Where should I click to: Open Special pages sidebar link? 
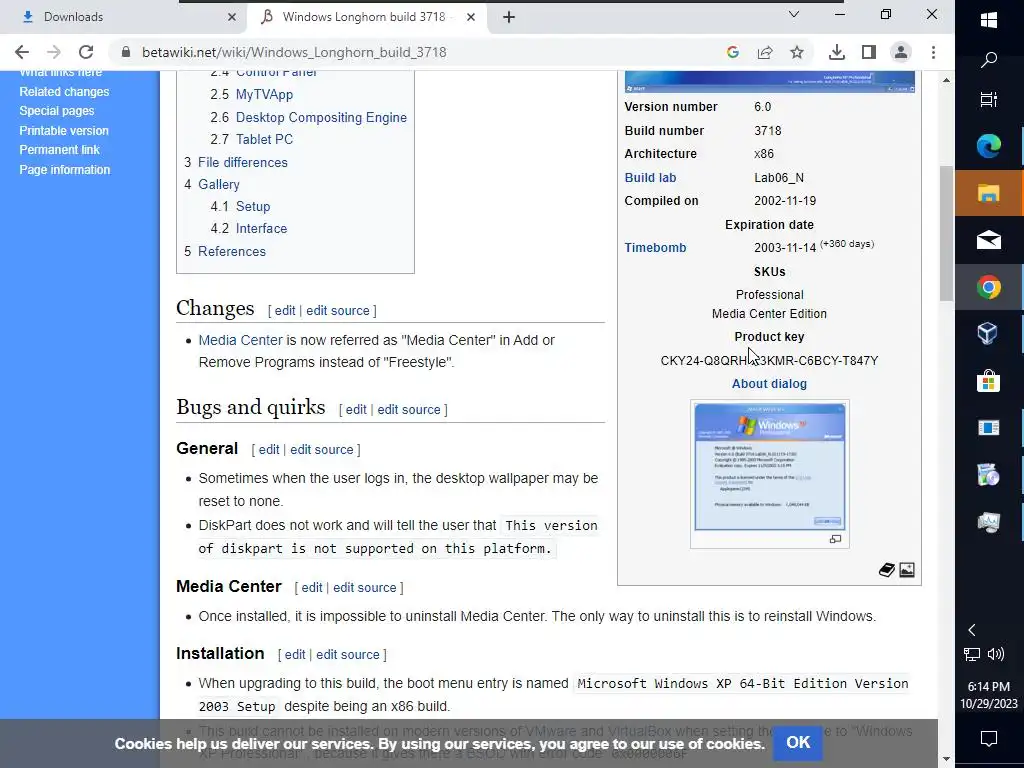57,111
